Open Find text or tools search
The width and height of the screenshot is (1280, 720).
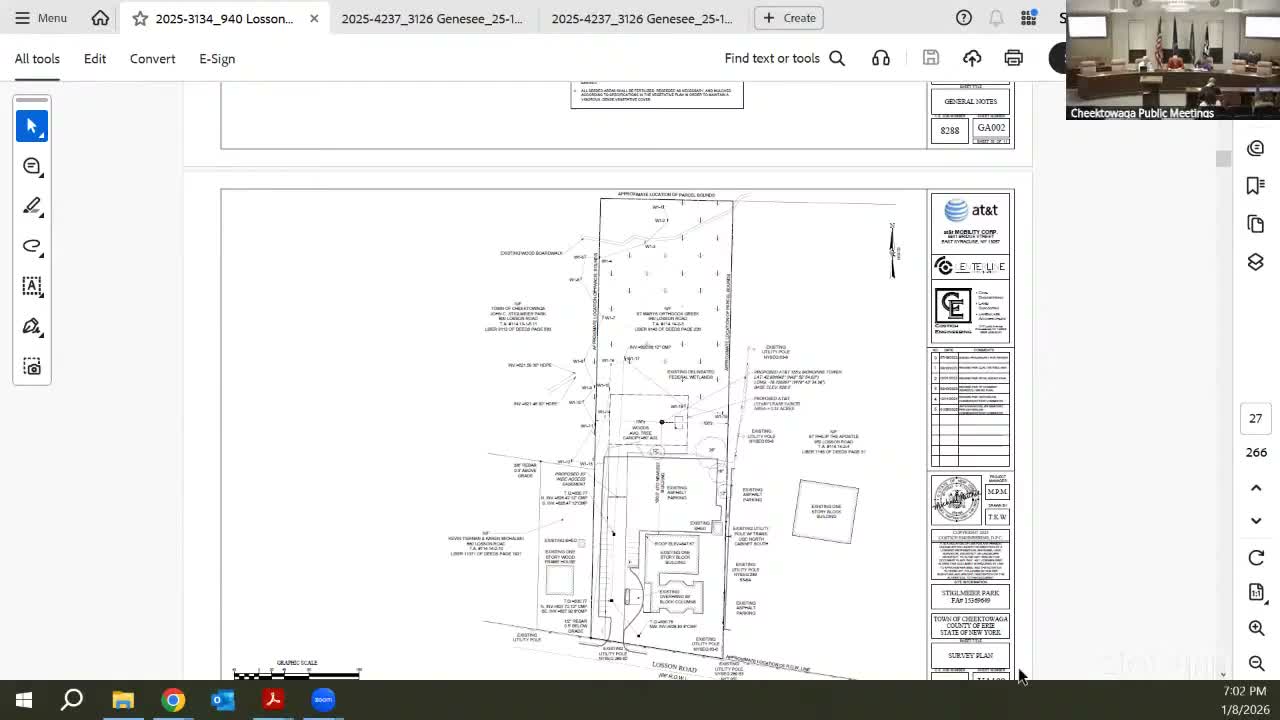click(784, 58)
